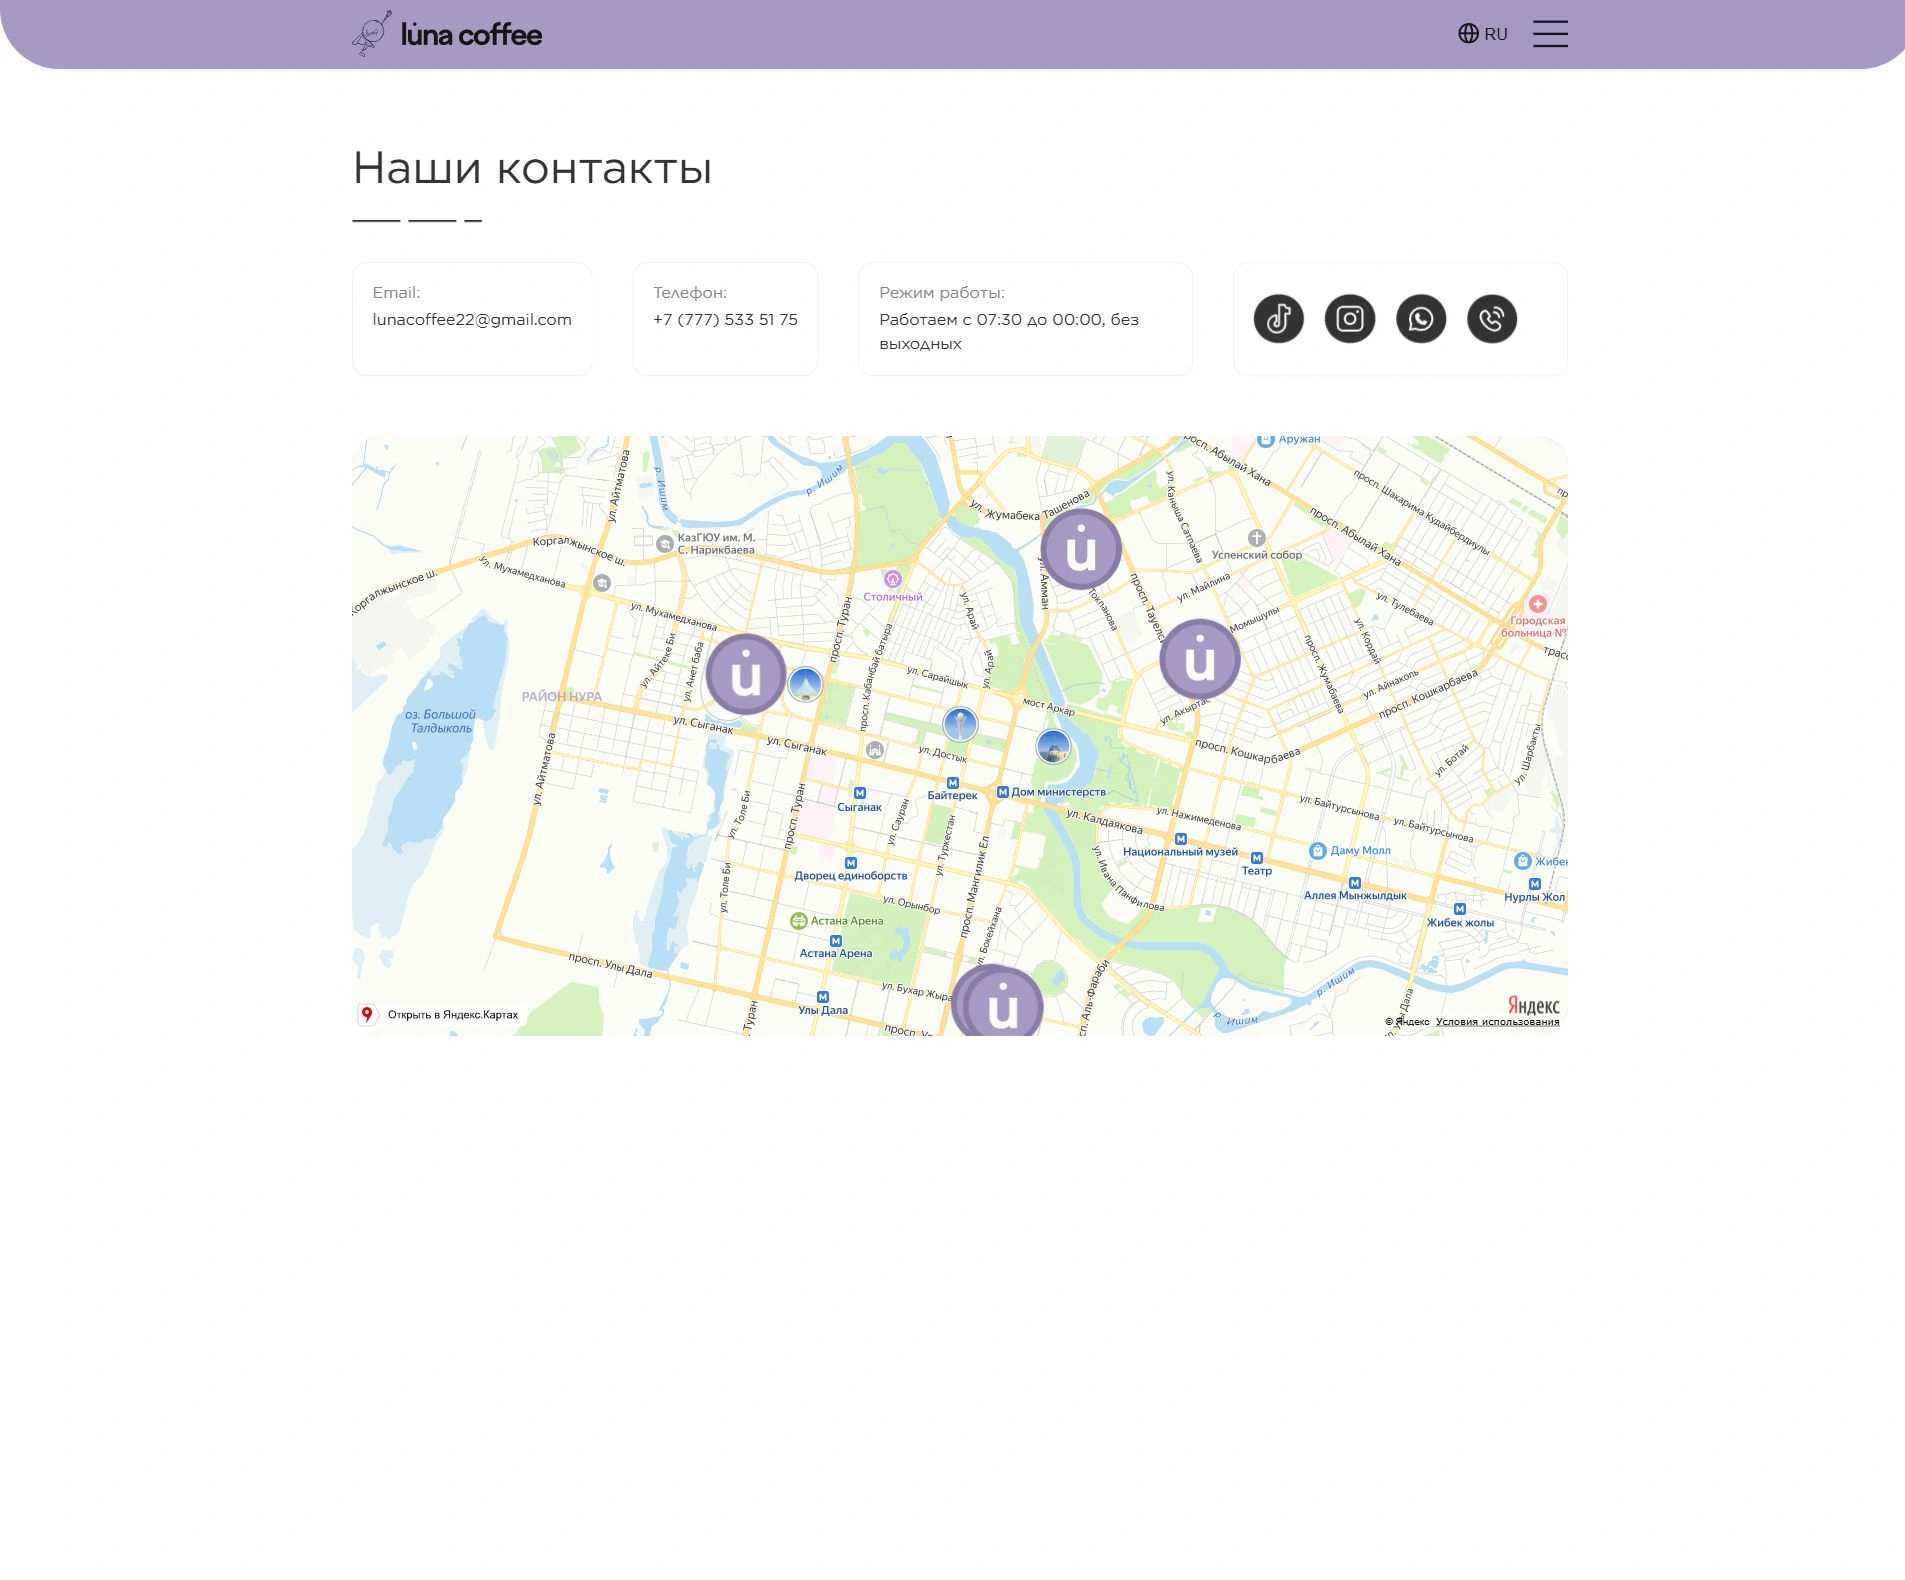
Task: Click the luna coffee logo
Action: 447,34
